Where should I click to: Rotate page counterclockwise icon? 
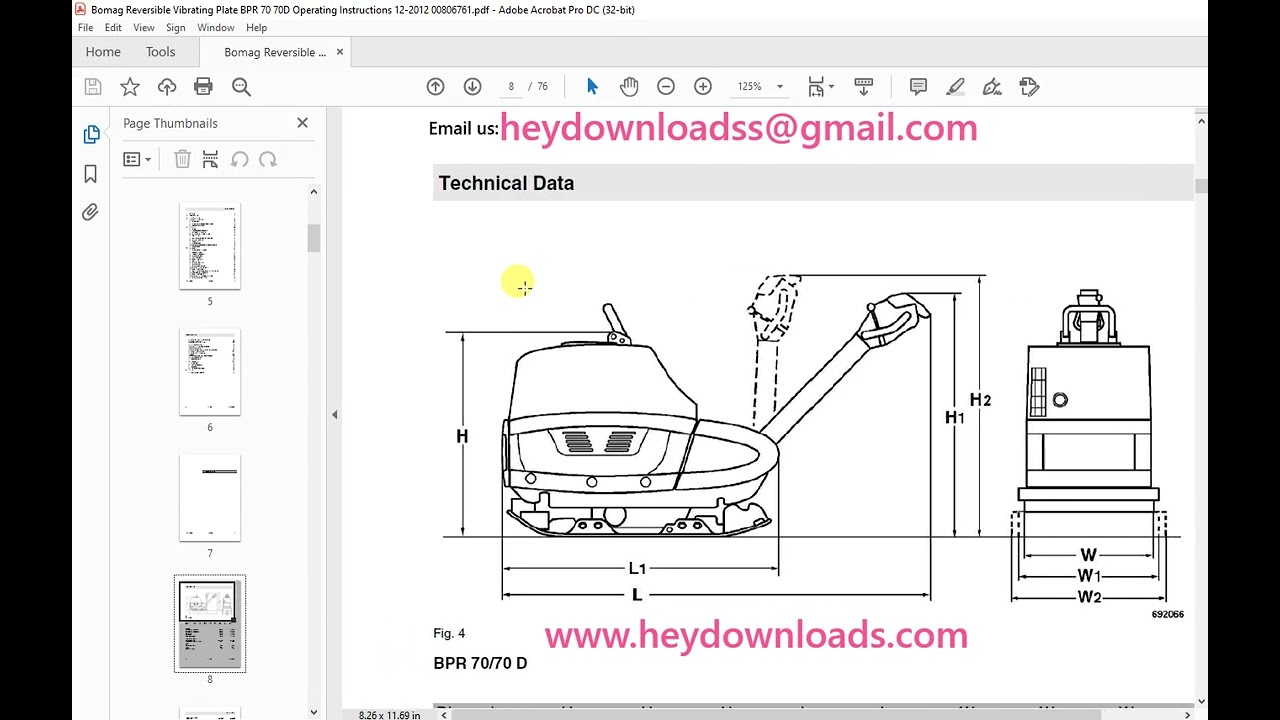click(x=239, y=159)
